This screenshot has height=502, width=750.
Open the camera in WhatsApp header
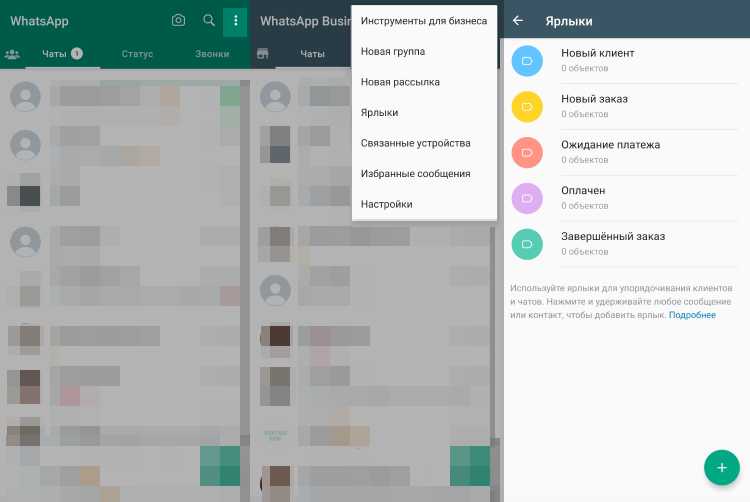pyautogui.click(x=178, y=20)
